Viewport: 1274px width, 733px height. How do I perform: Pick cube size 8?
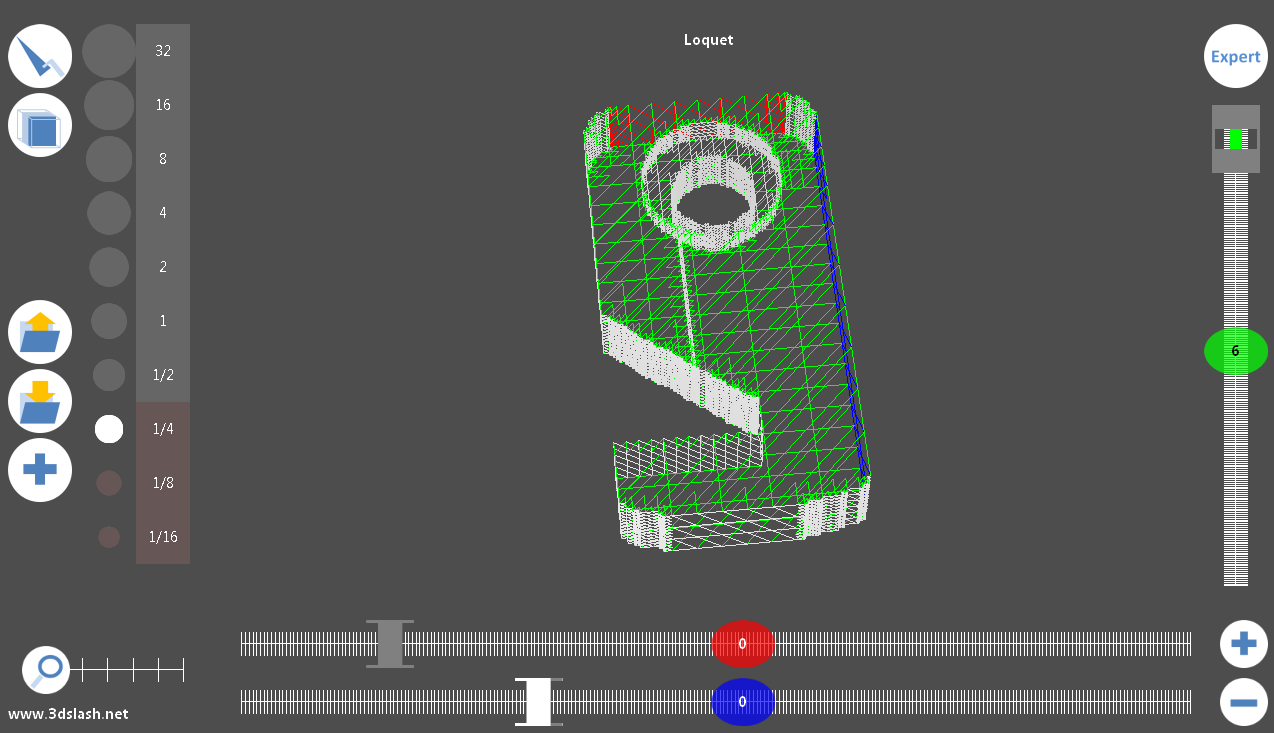162,159
